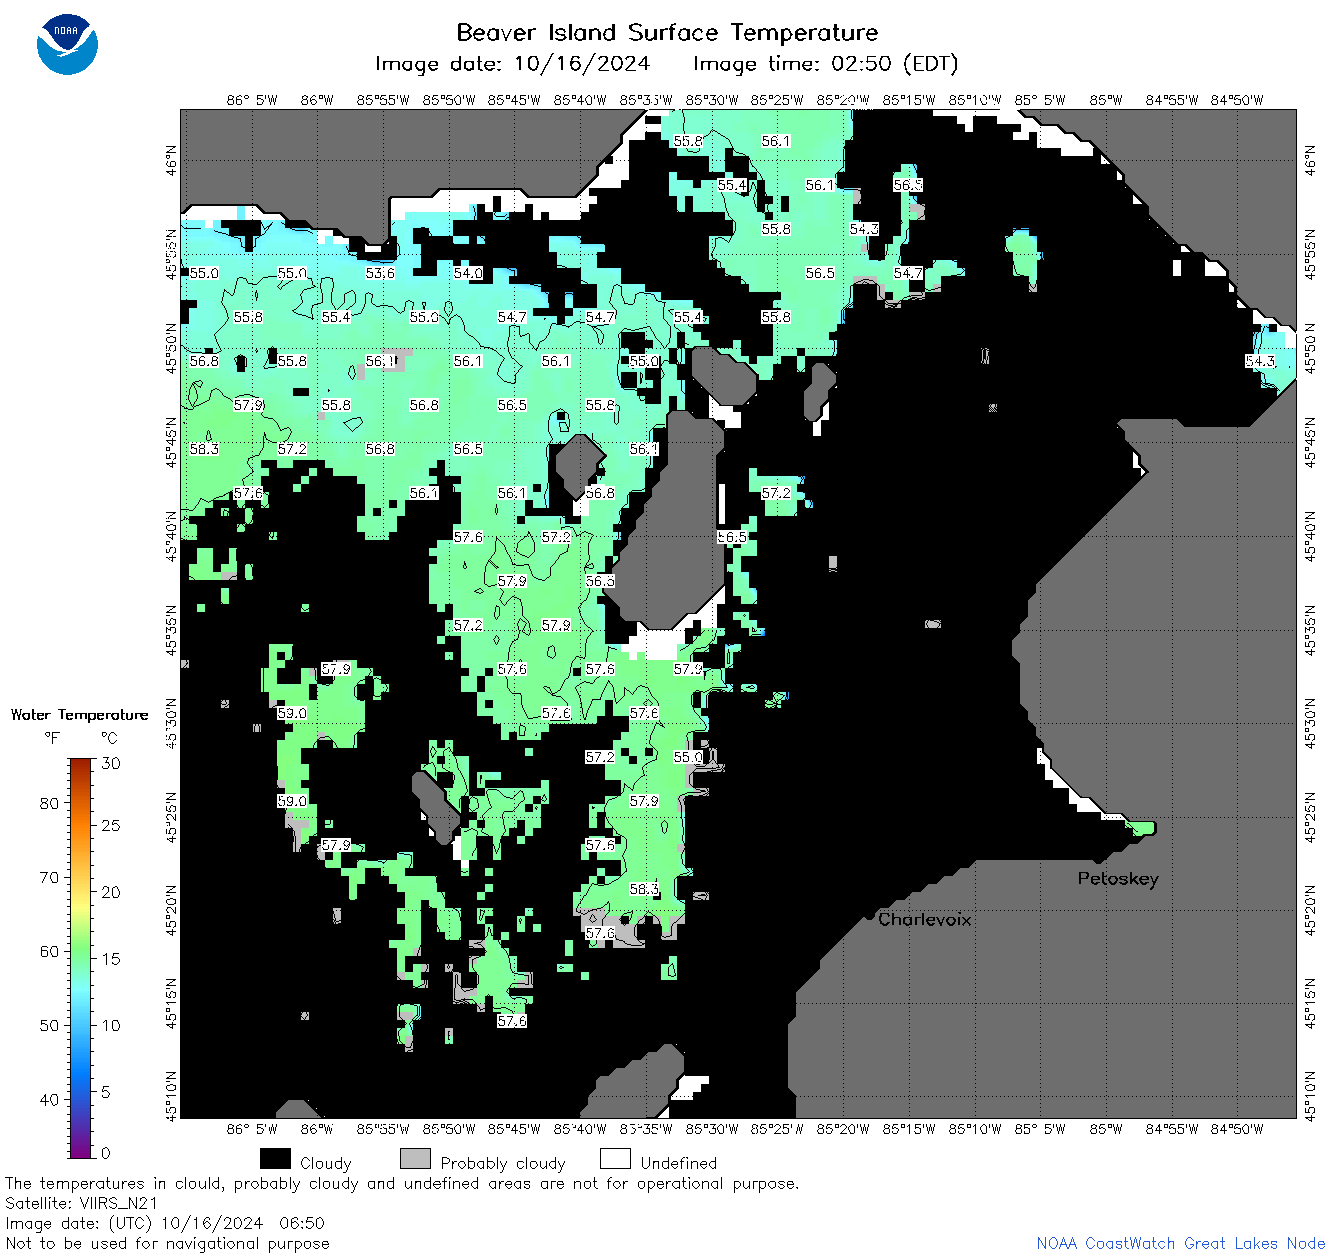Click the Probably cloudy legend label
This screenshot has width=1336, height=1259.
coord(503,1163)
